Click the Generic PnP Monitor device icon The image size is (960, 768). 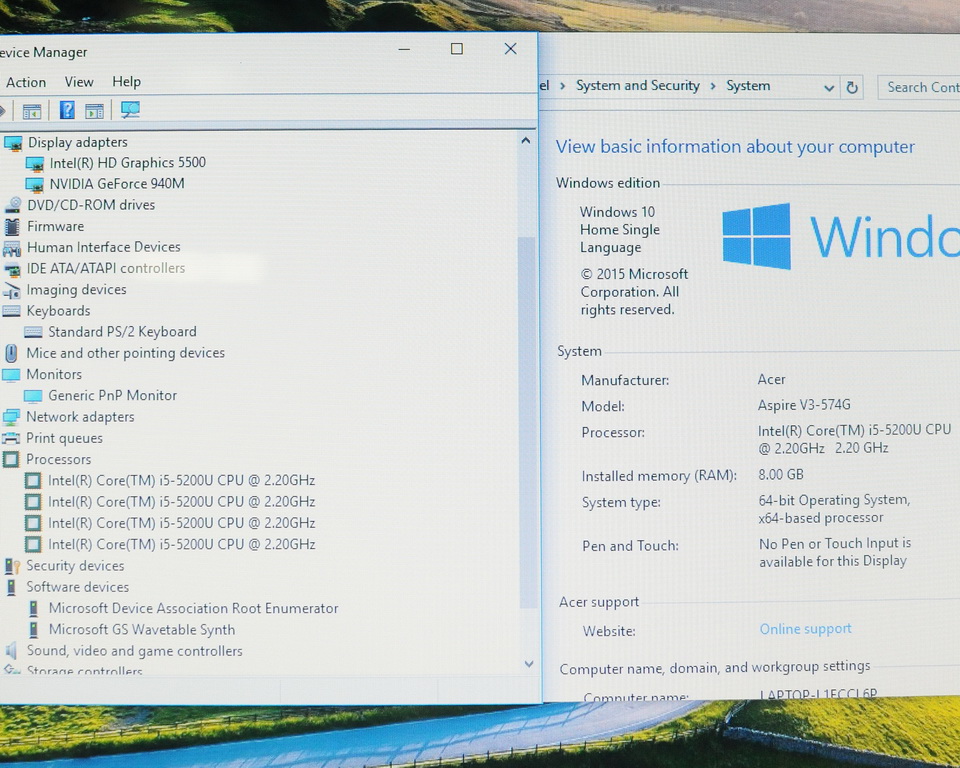[33, 396]
